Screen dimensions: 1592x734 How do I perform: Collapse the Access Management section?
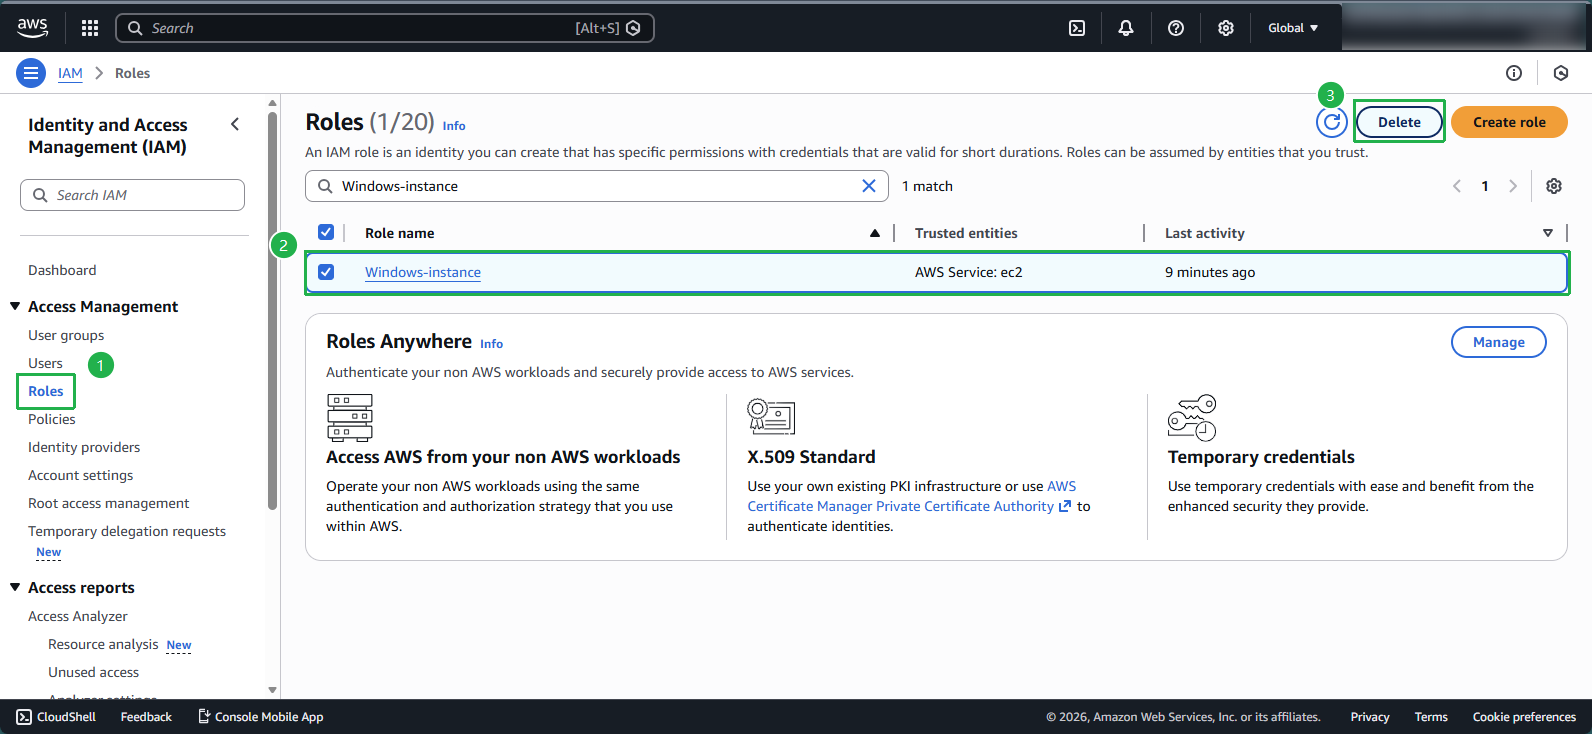click(15, 306)
